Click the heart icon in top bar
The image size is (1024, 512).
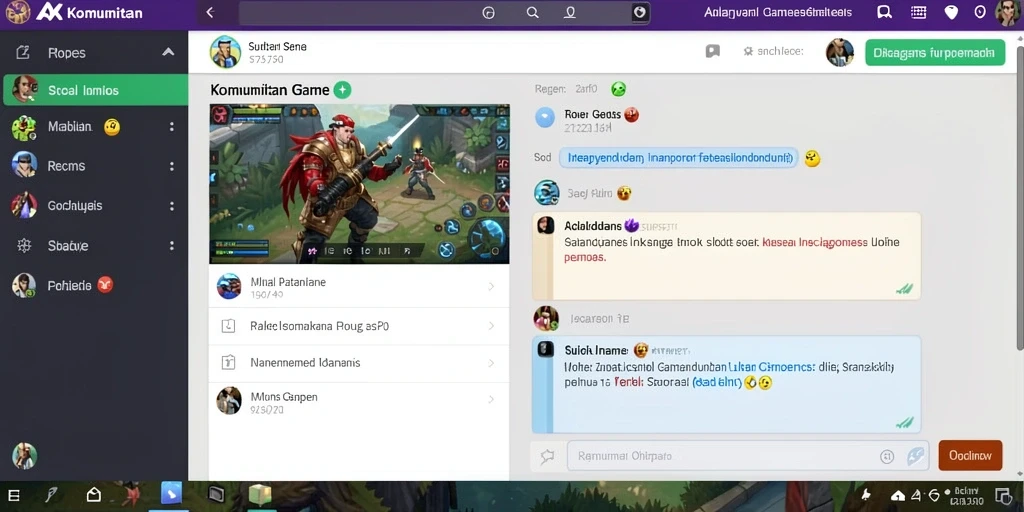[951, 12]
